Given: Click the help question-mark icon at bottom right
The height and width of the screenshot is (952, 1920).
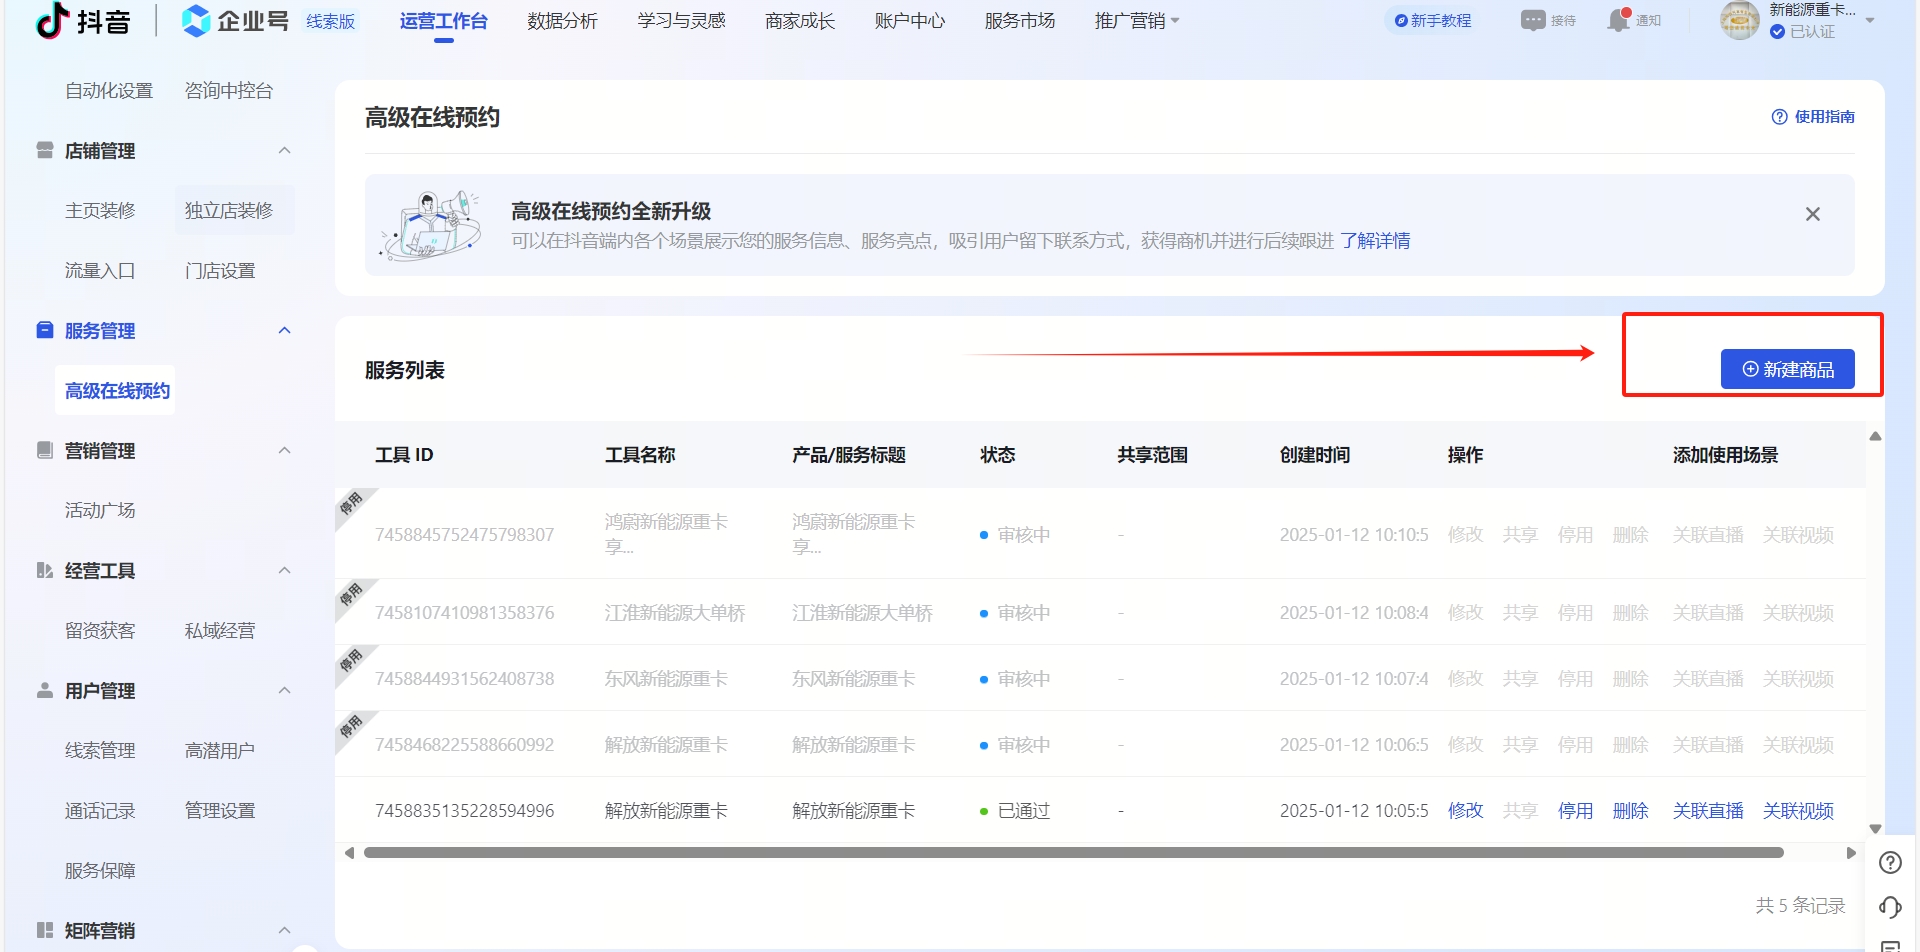Looking at the screenshot, I should (x=1890, y=863).
